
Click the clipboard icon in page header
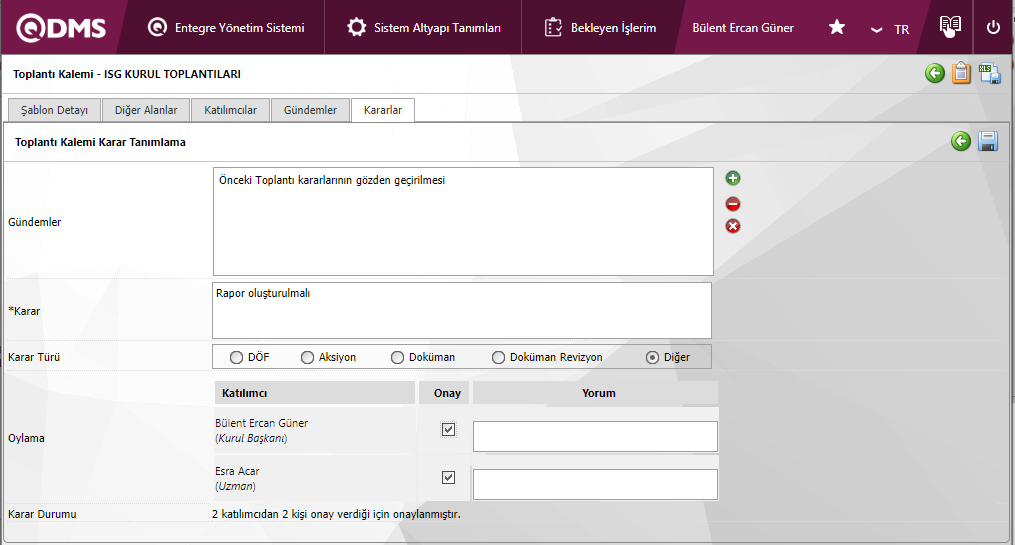point(961,73)
